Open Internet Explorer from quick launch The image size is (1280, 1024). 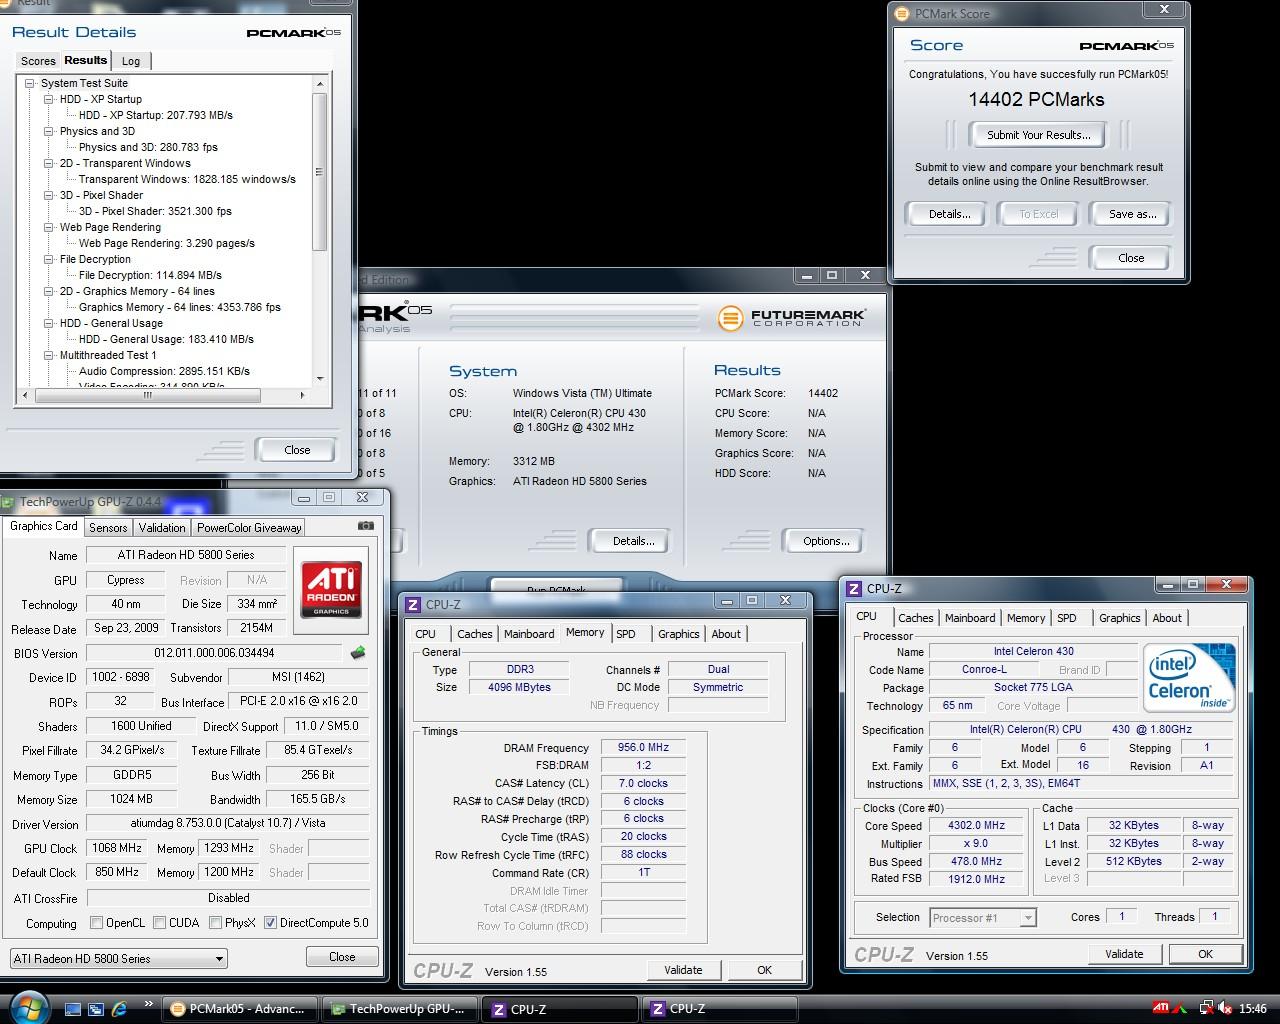[x=119, y=1009]
